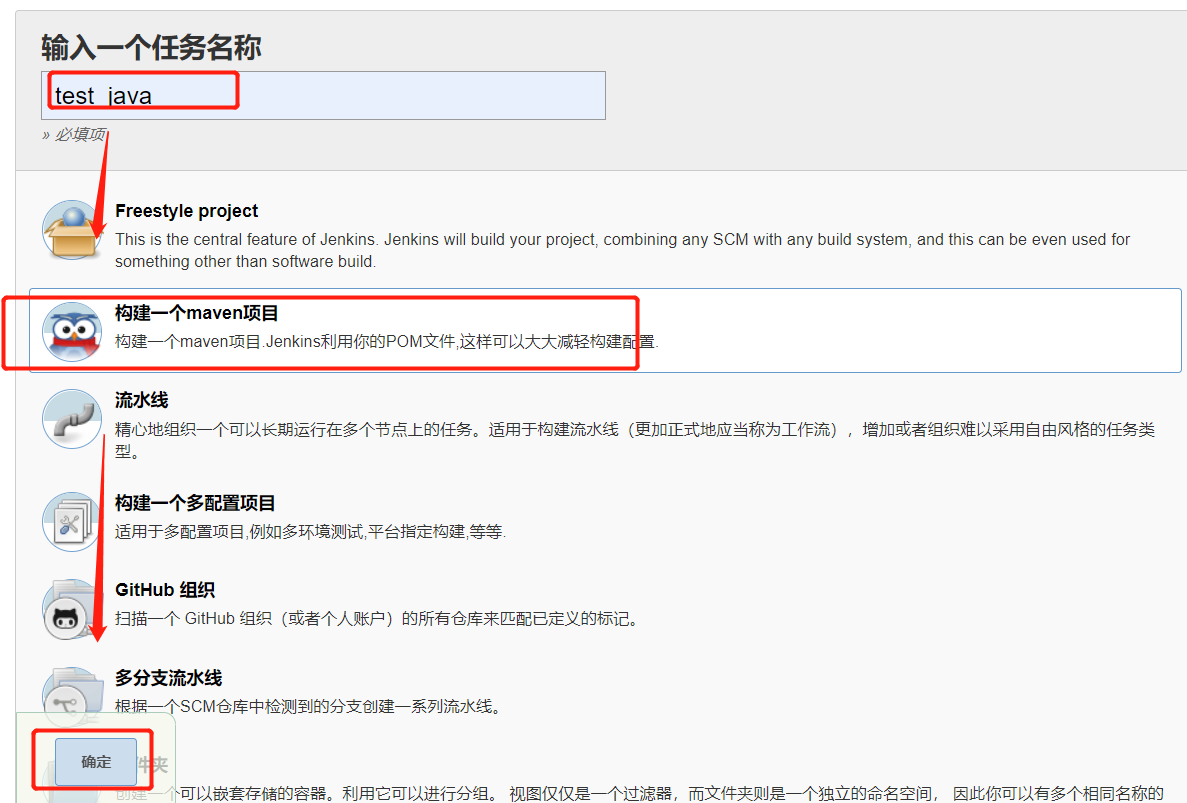Select the 流水线 title

click(x=142, y=400)
